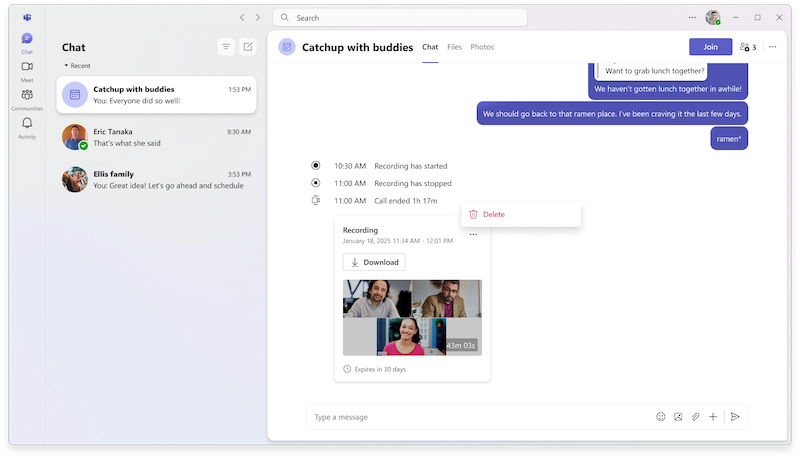800x458 pixels.
Task: Open the Activity bell icon
Action: (x=27, y=124)
